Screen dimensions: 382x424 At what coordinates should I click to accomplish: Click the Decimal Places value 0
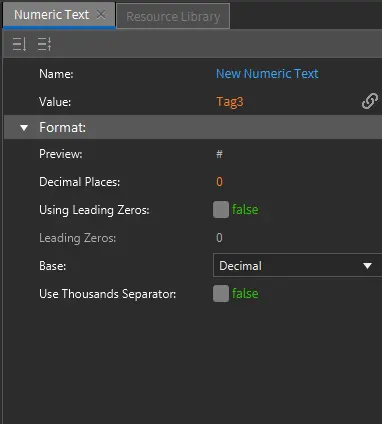click(x=219, y=182)
